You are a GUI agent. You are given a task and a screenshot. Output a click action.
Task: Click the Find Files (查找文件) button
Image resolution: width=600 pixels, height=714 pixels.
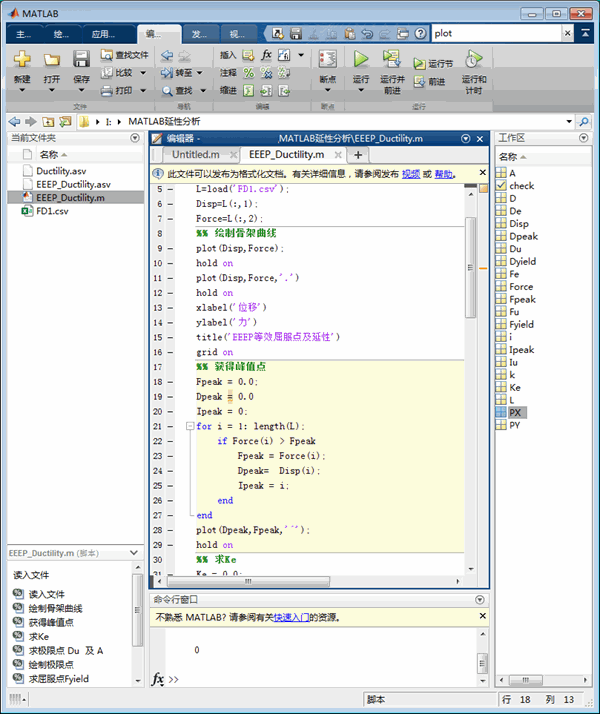(x=124, y=55)
